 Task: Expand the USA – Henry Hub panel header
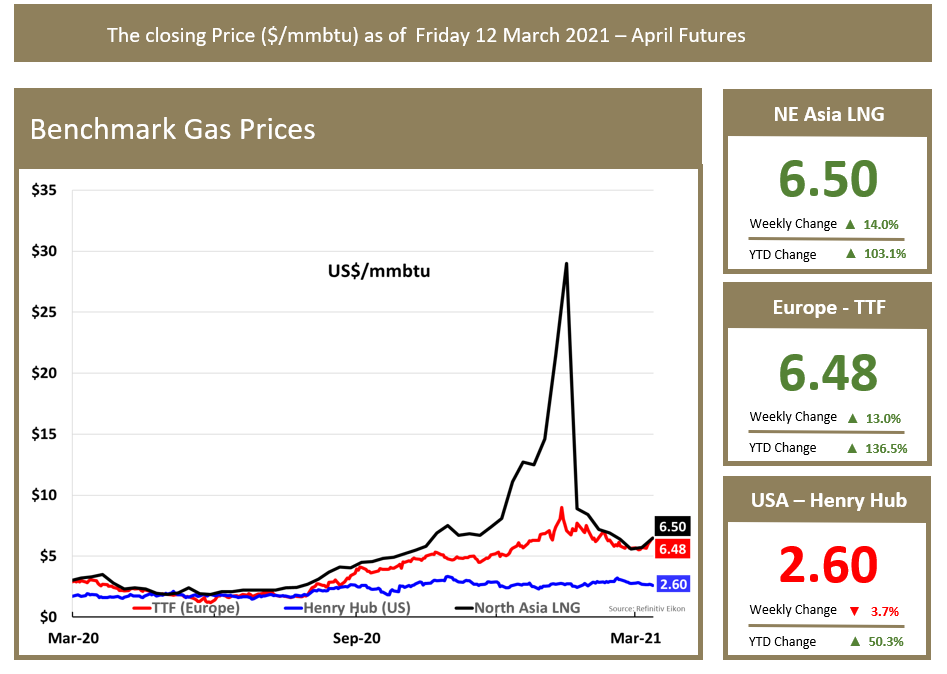[827, 501]
